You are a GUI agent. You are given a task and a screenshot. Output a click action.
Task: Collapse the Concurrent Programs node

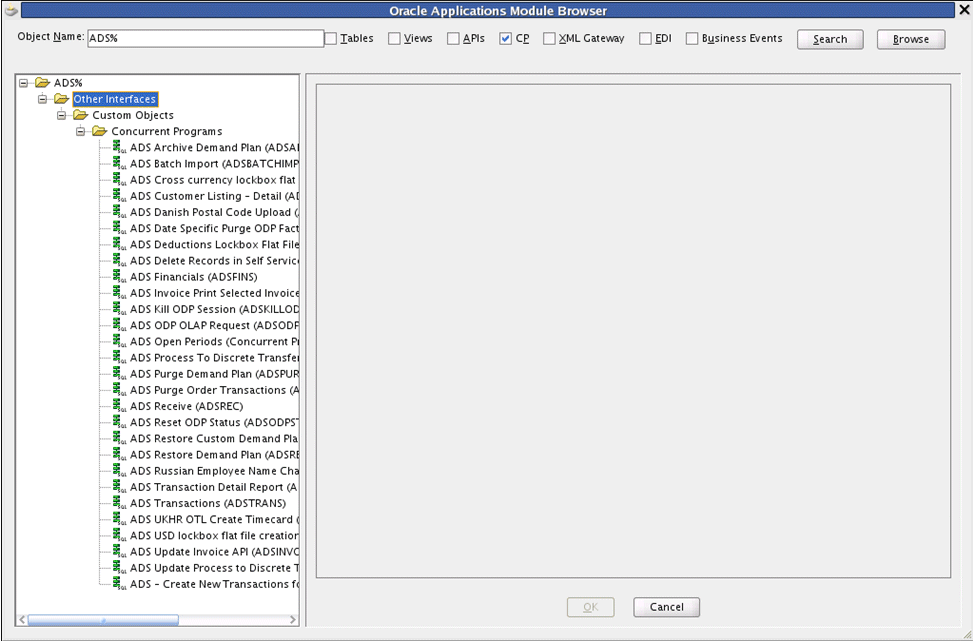[x=80, y=131]
